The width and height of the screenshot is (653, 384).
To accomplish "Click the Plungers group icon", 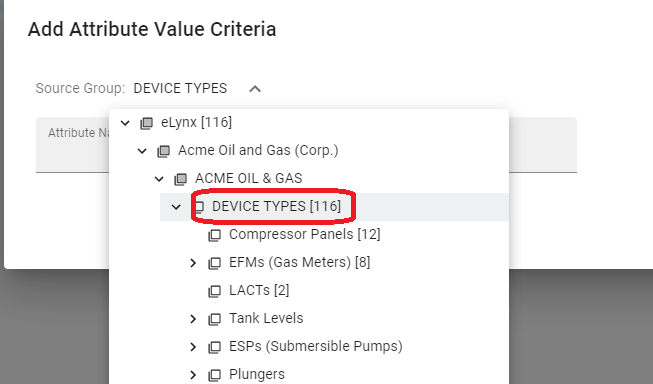I will point(214,375).
